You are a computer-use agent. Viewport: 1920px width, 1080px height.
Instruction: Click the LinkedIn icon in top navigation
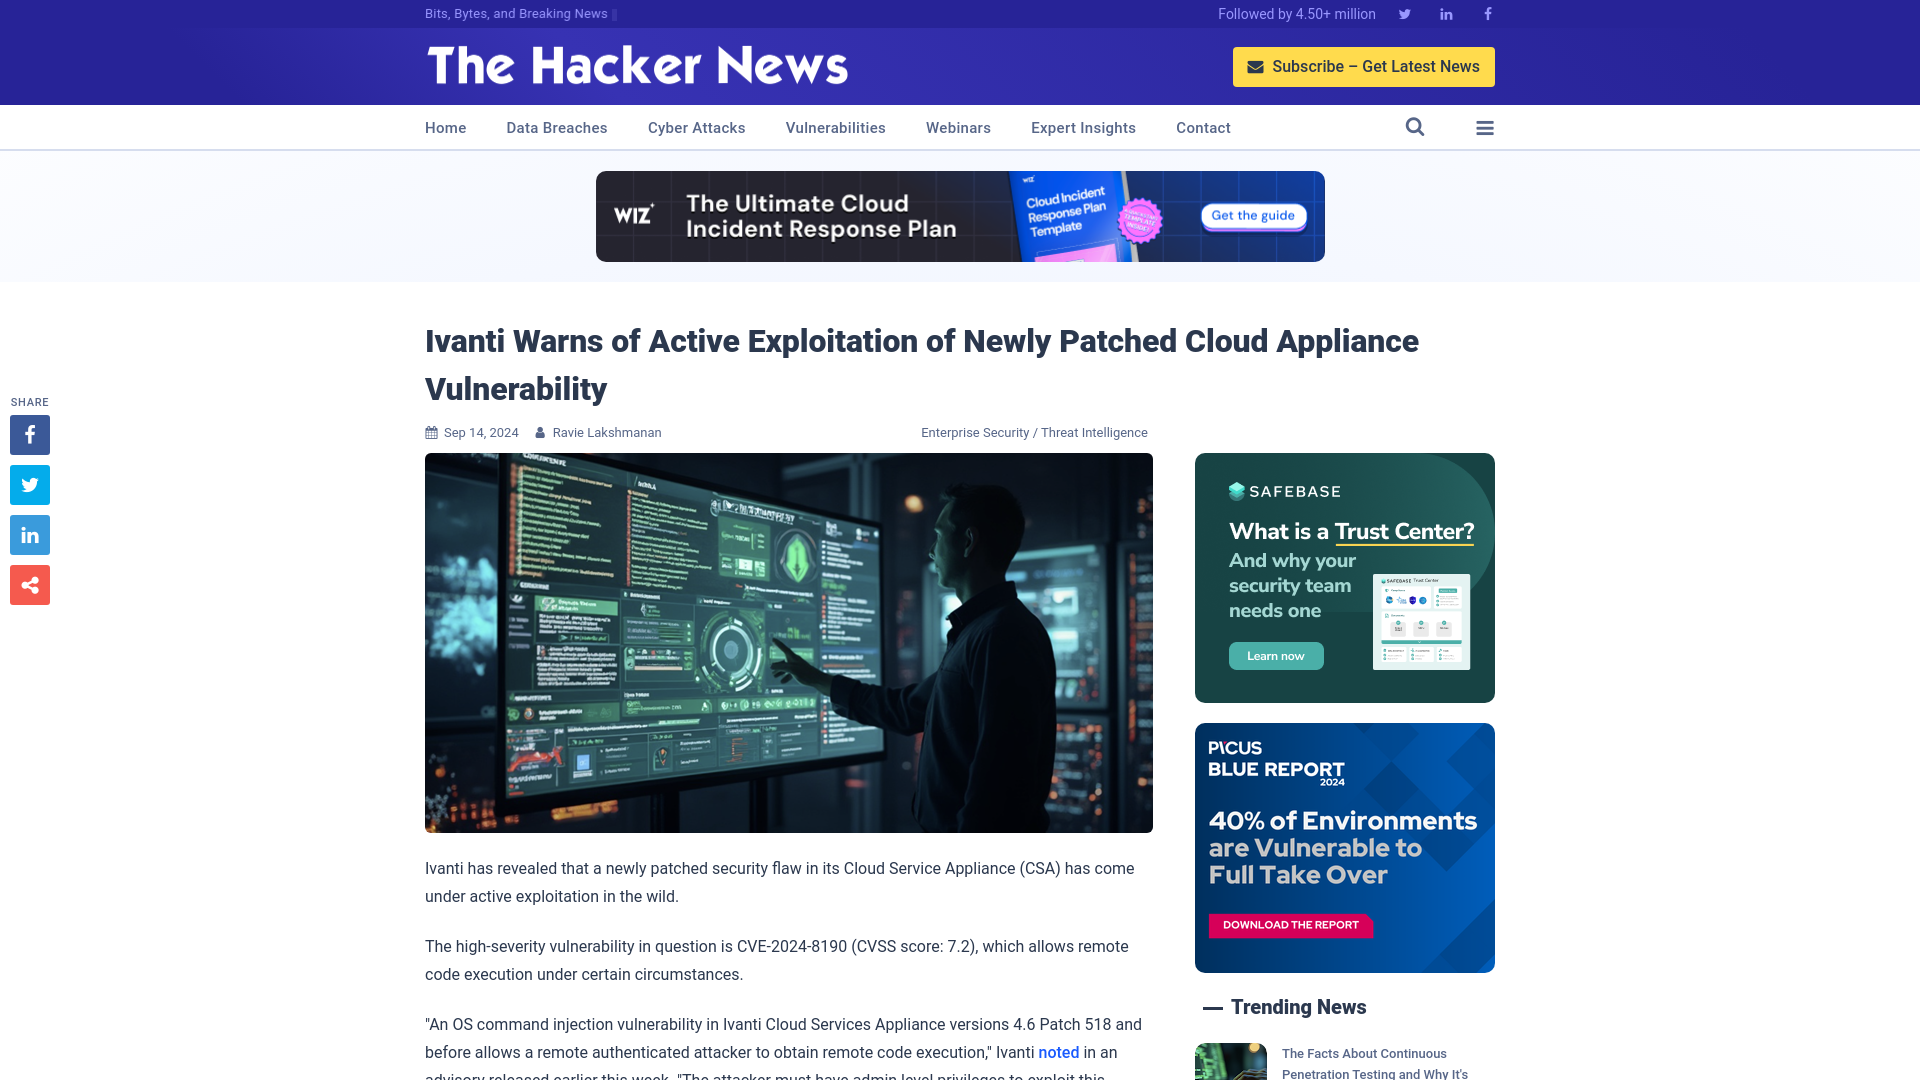click(x=1445, y=13)
